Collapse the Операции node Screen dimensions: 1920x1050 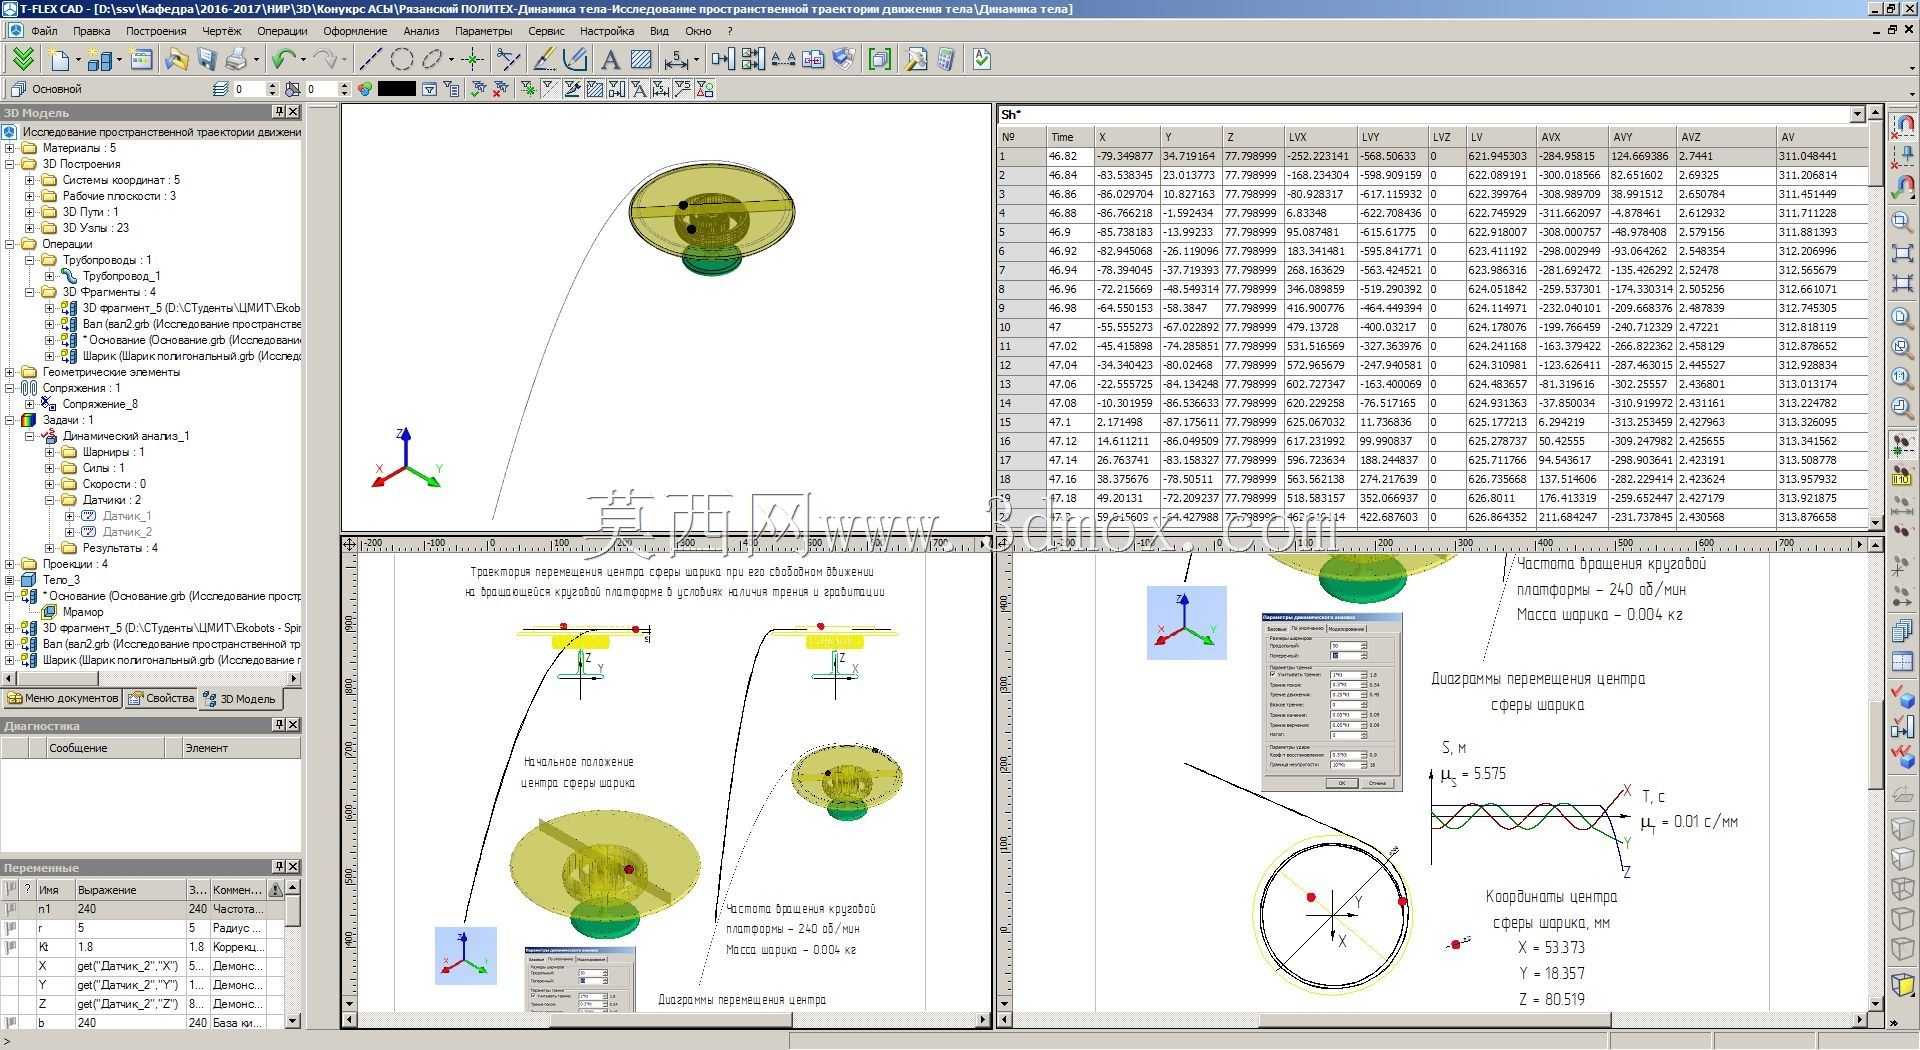coord(10,244)
